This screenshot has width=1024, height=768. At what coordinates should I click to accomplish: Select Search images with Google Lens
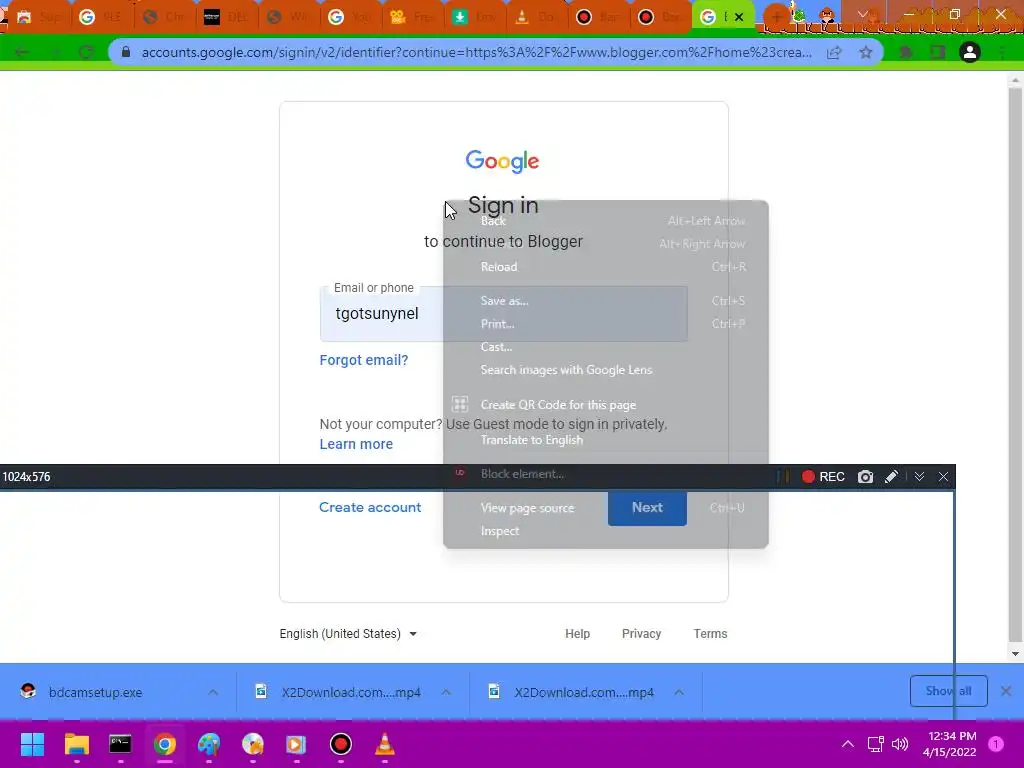605,370
